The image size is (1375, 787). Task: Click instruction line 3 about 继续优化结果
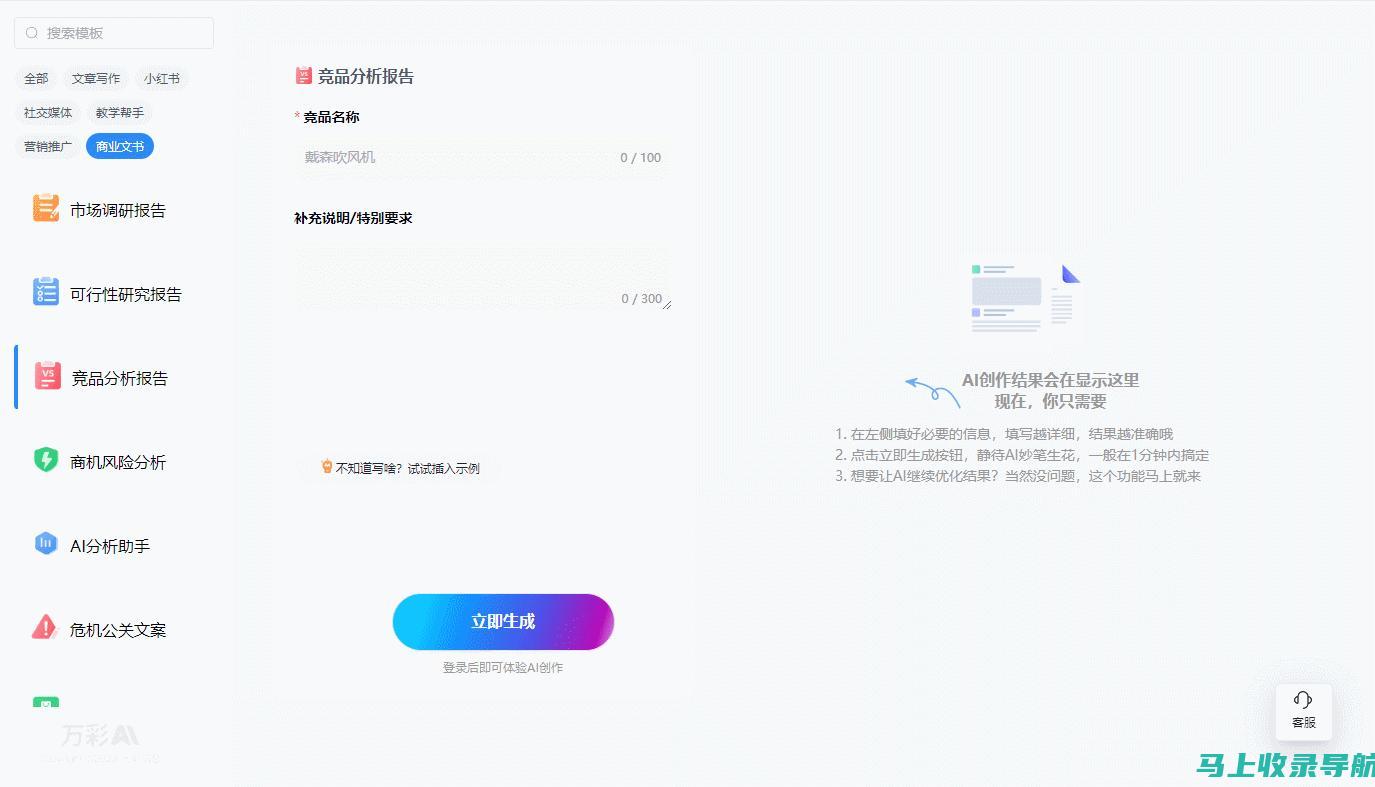click(x=1018, y=476)
